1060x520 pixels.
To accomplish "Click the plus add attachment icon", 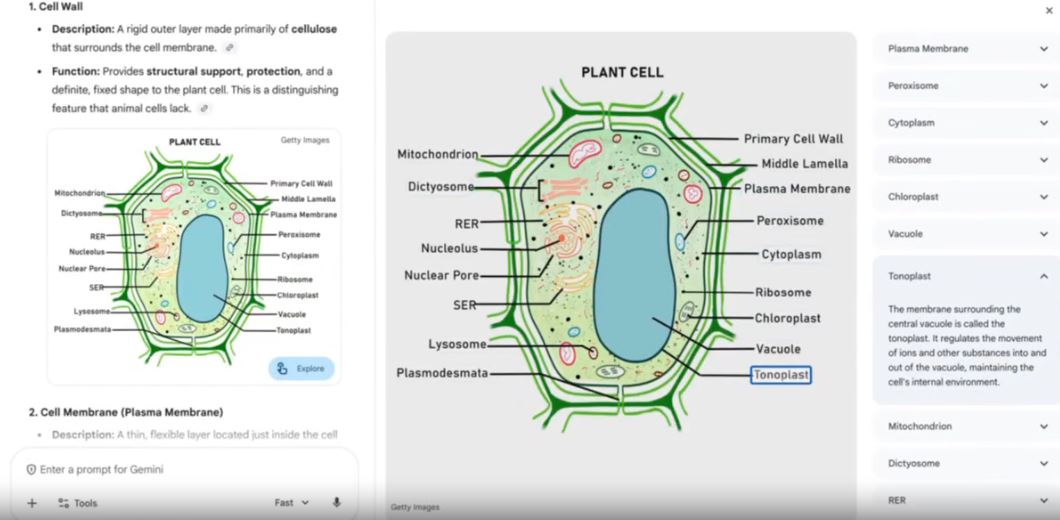I will pyautogui.click(x=31, y=503).
